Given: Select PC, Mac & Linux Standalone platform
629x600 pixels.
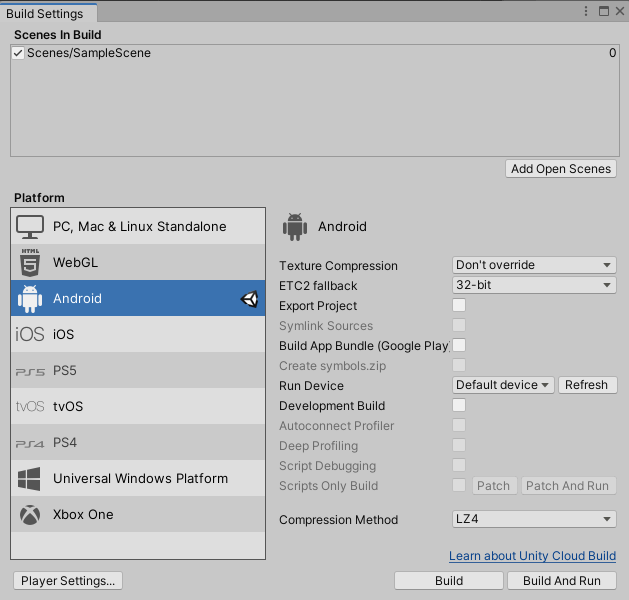Looking at the screenshot, I should click(x=138, y=227).
